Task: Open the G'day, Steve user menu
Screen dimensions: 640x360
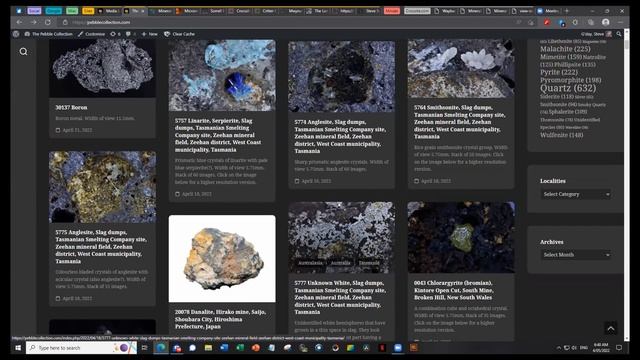Action: click(596, 34)
